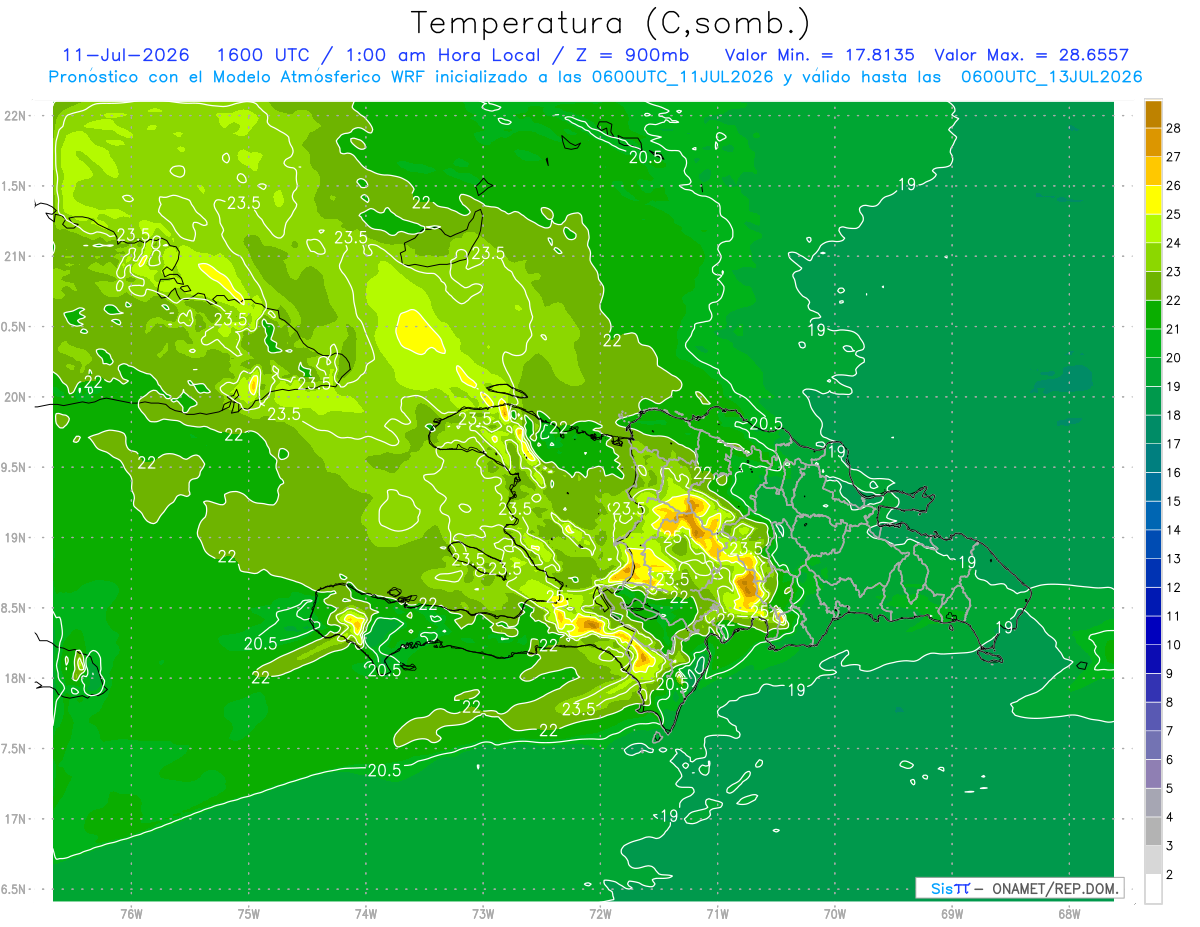1200x927 pixels.
Task: Click 'Valor Min. = 17.8135' value
Action: coord(819,55)
